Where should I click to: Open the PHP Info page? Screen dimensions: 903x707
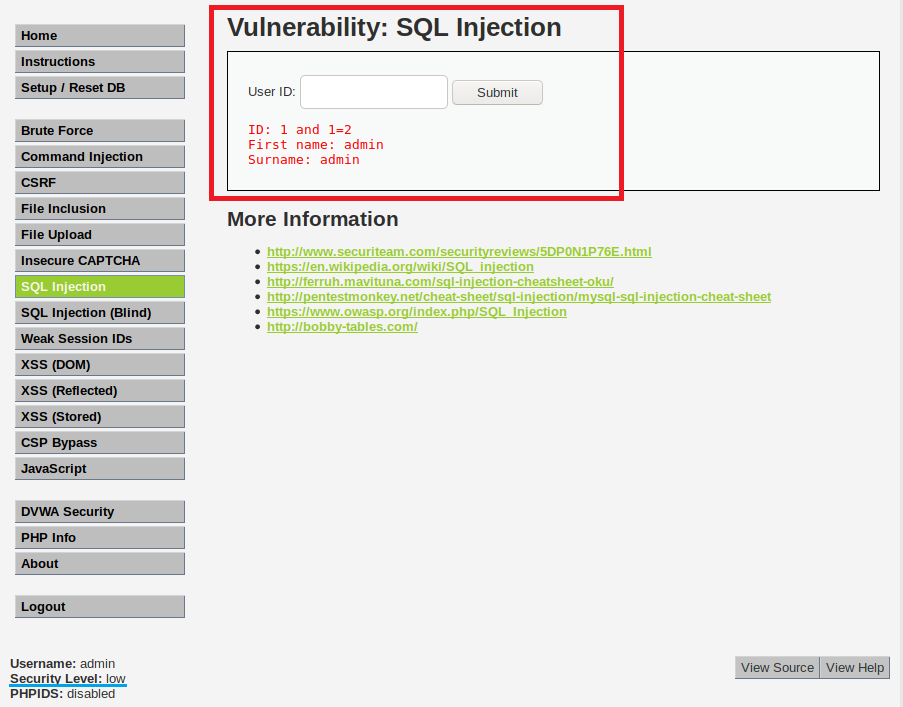(100, 538)
